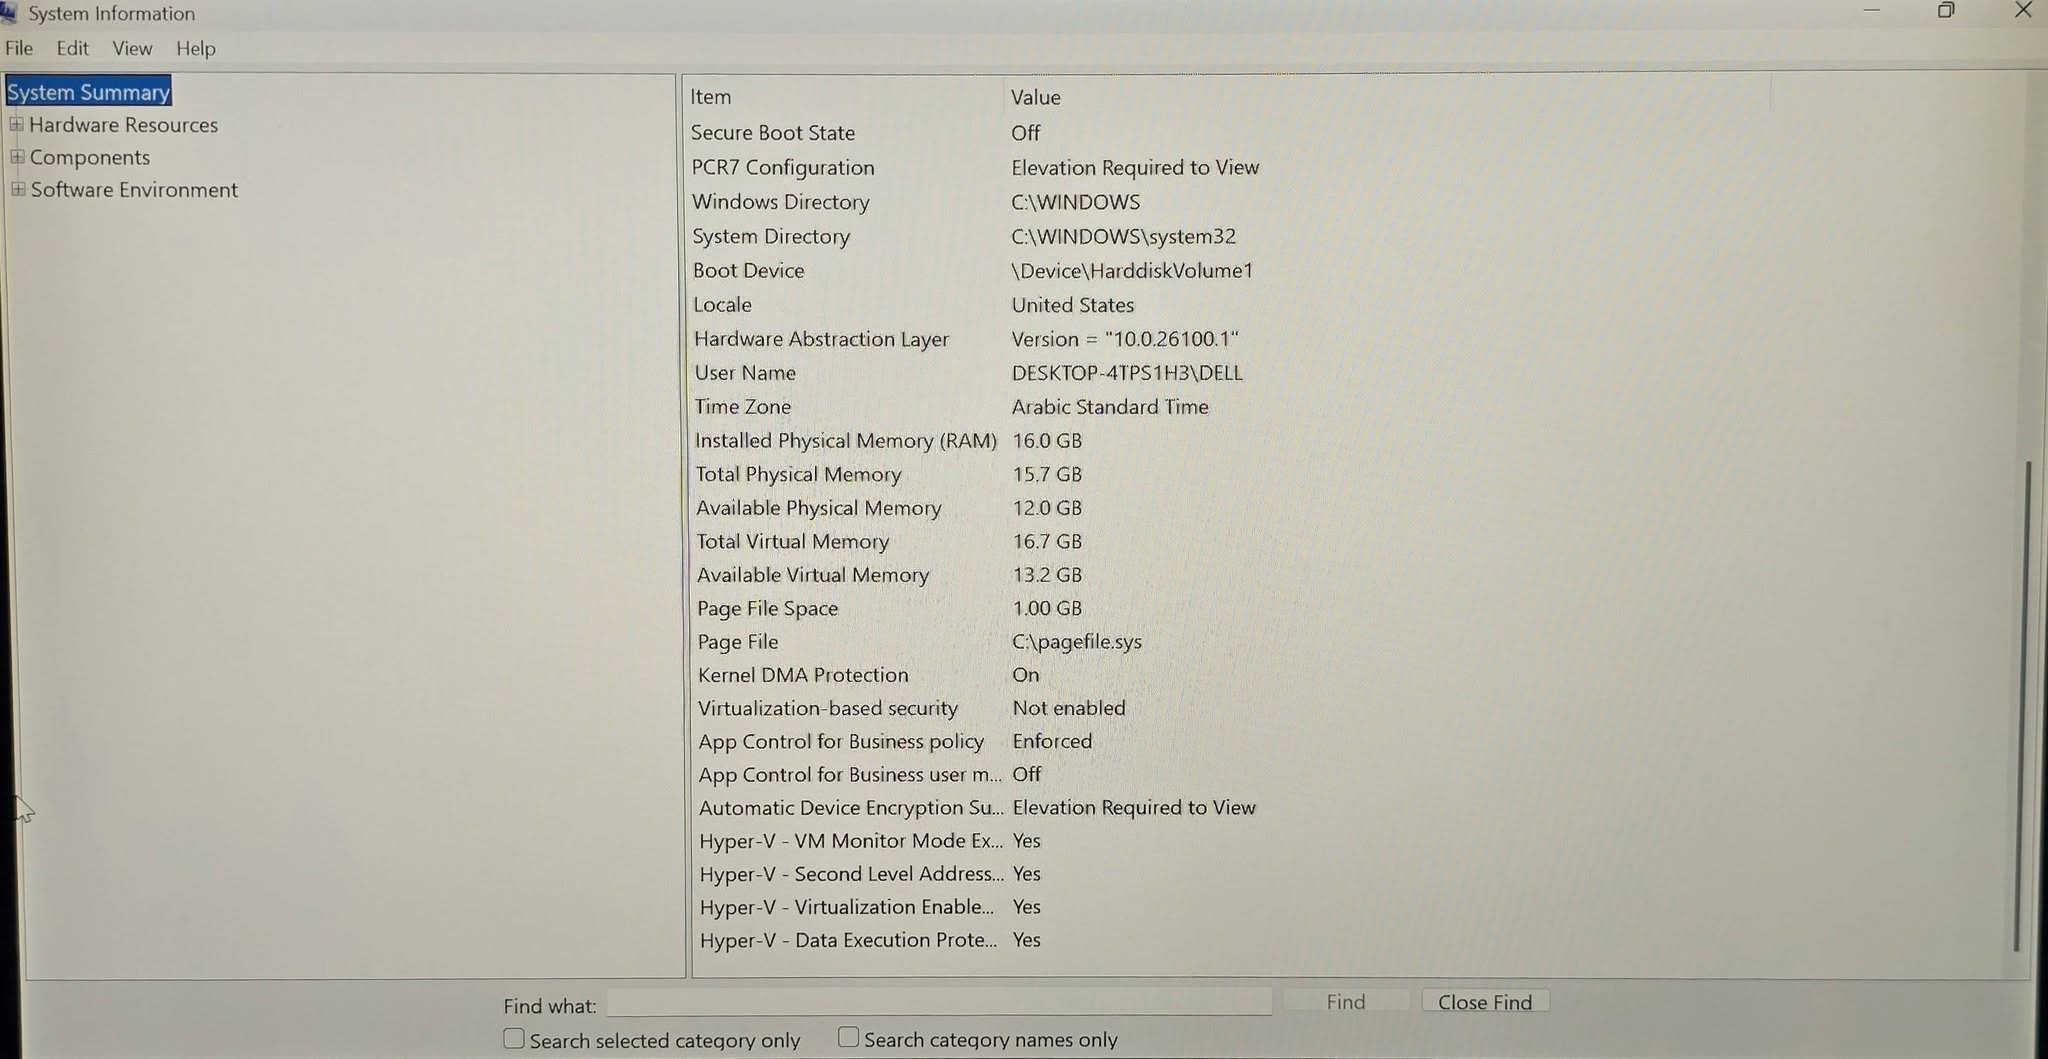2048x1059 pixels.
Task: Click the System Information title bar icon
Action: coord(8,13)
